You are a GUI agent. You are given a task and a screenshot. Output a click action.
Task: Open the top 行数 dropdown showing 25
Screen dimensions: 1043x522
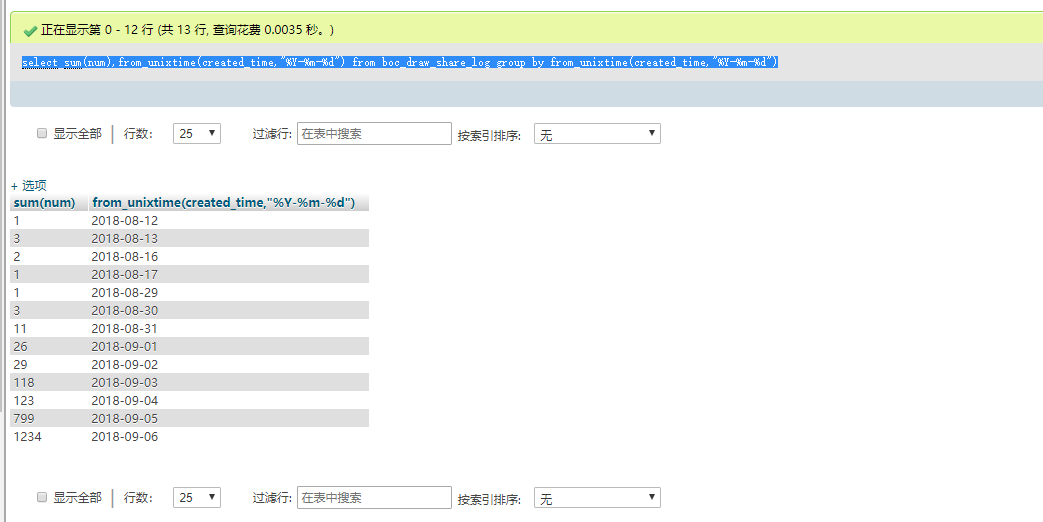point(197,133)
